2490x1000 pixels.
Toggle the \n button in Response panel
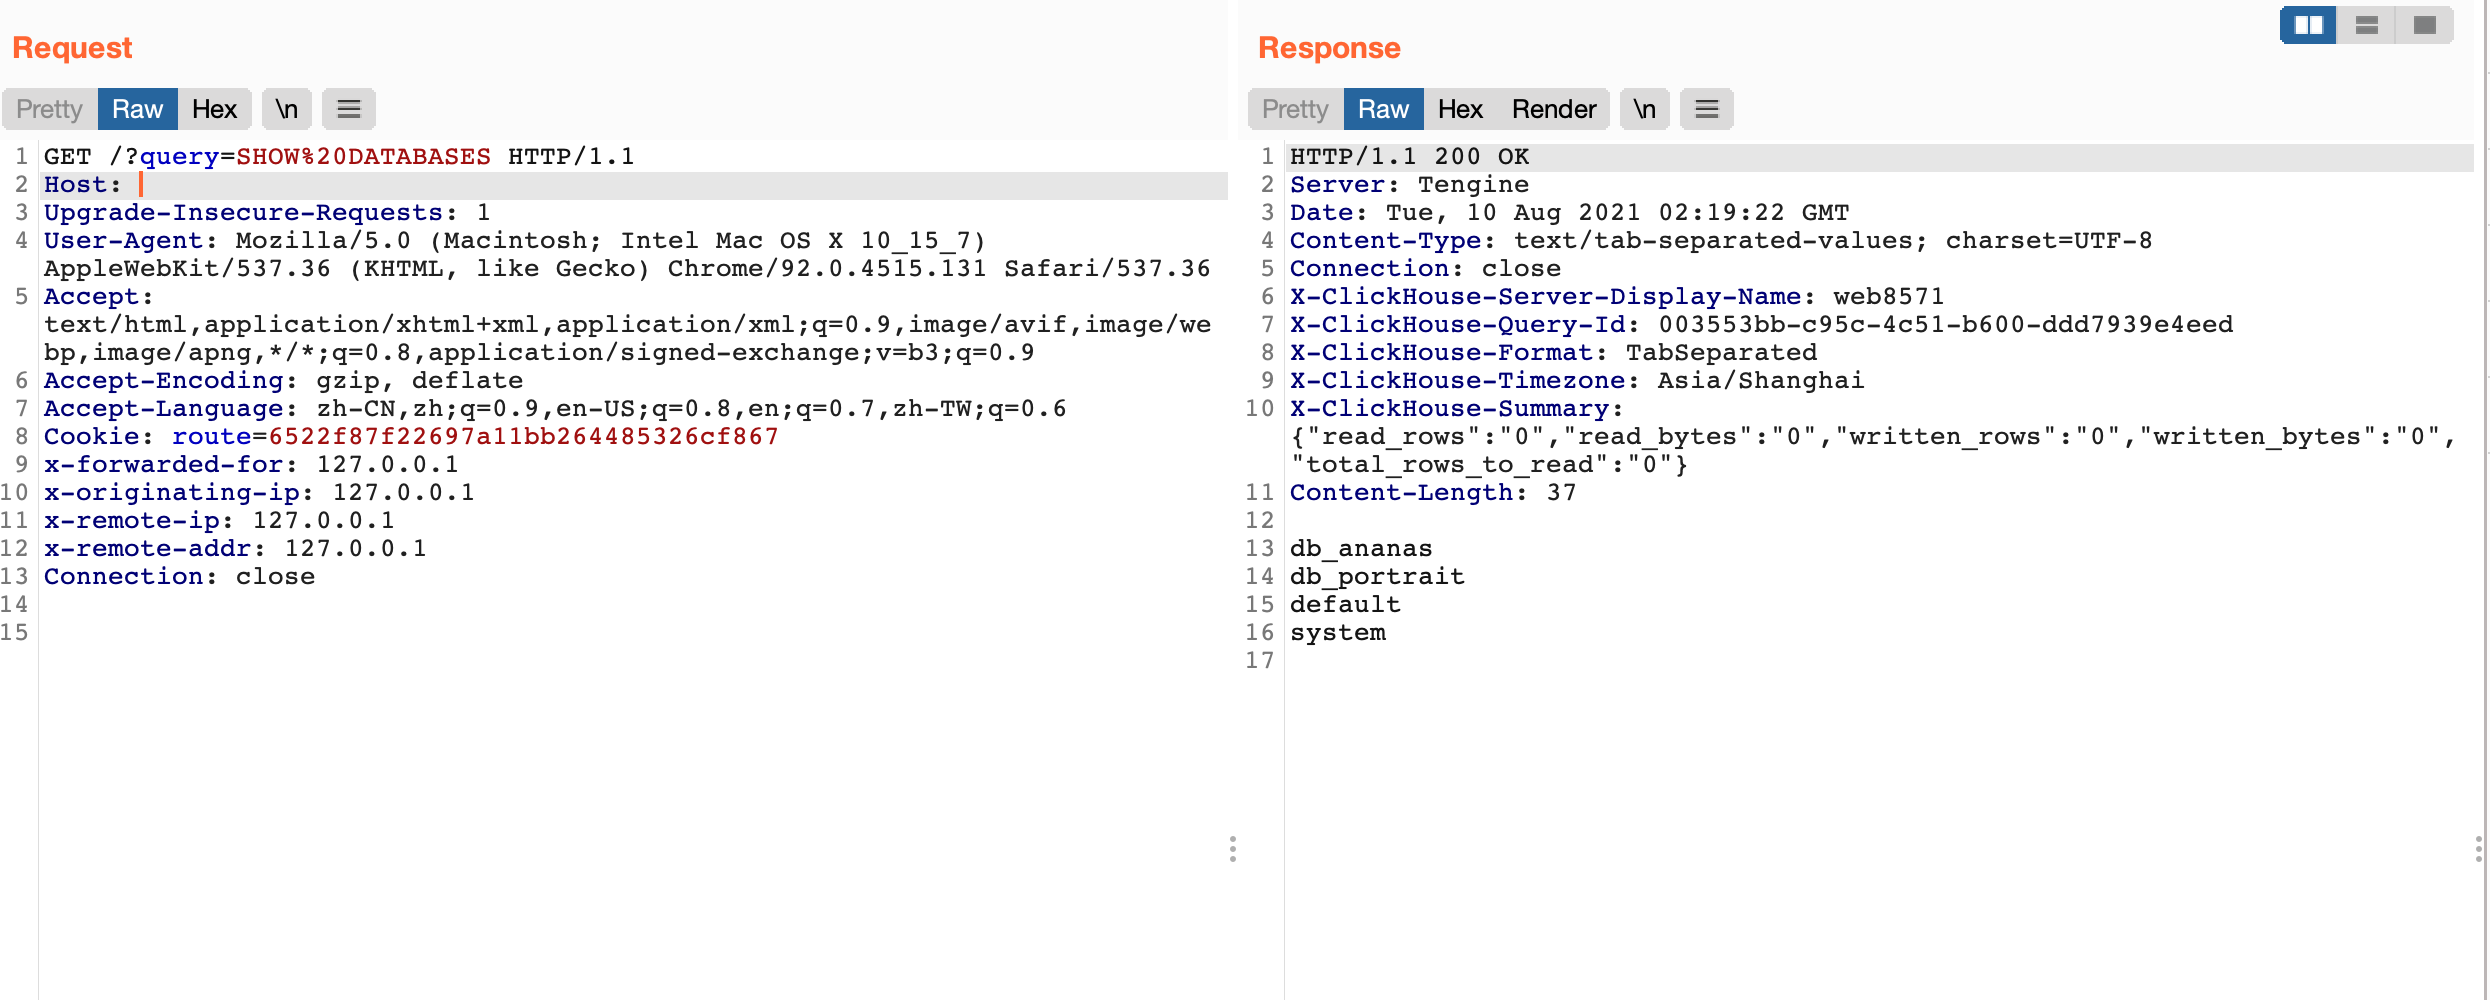pyautogui.click(x=1644, y=109)
